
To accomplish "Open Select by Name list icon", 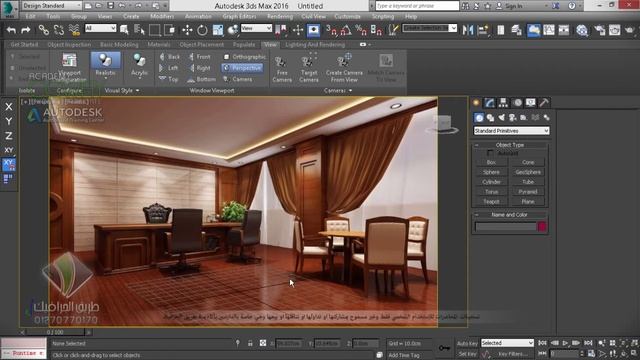I will coord(139,30).
